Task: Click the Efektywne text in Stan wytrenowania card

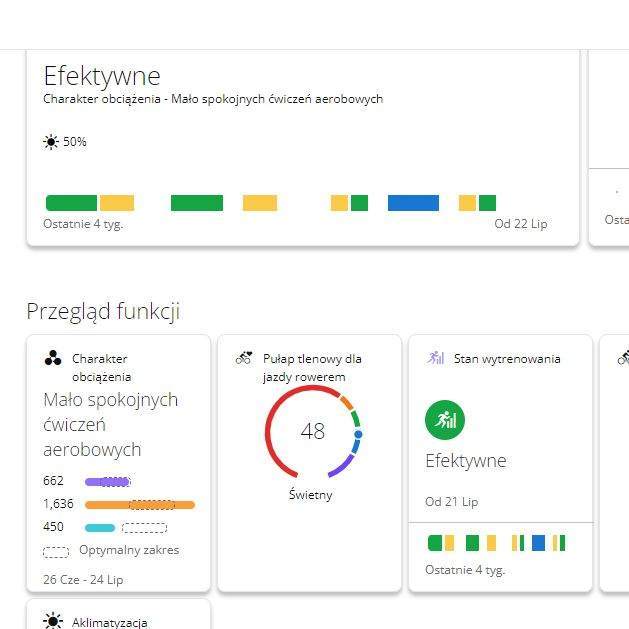Action: tap(466, 461)
